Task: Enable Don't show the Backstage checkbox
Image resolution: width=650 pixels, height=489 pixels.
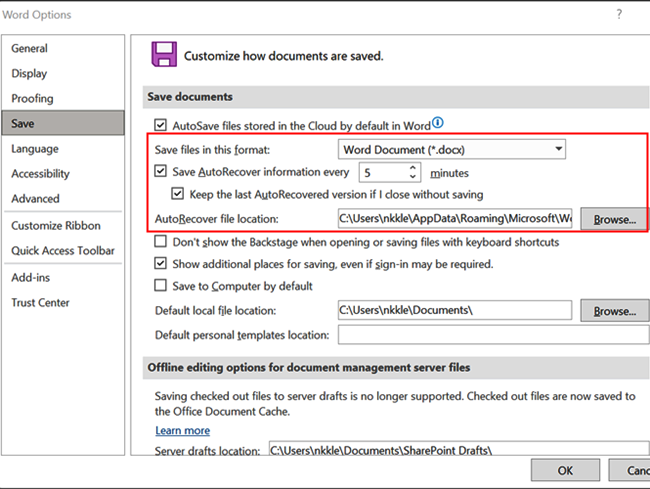Action: 161,242
